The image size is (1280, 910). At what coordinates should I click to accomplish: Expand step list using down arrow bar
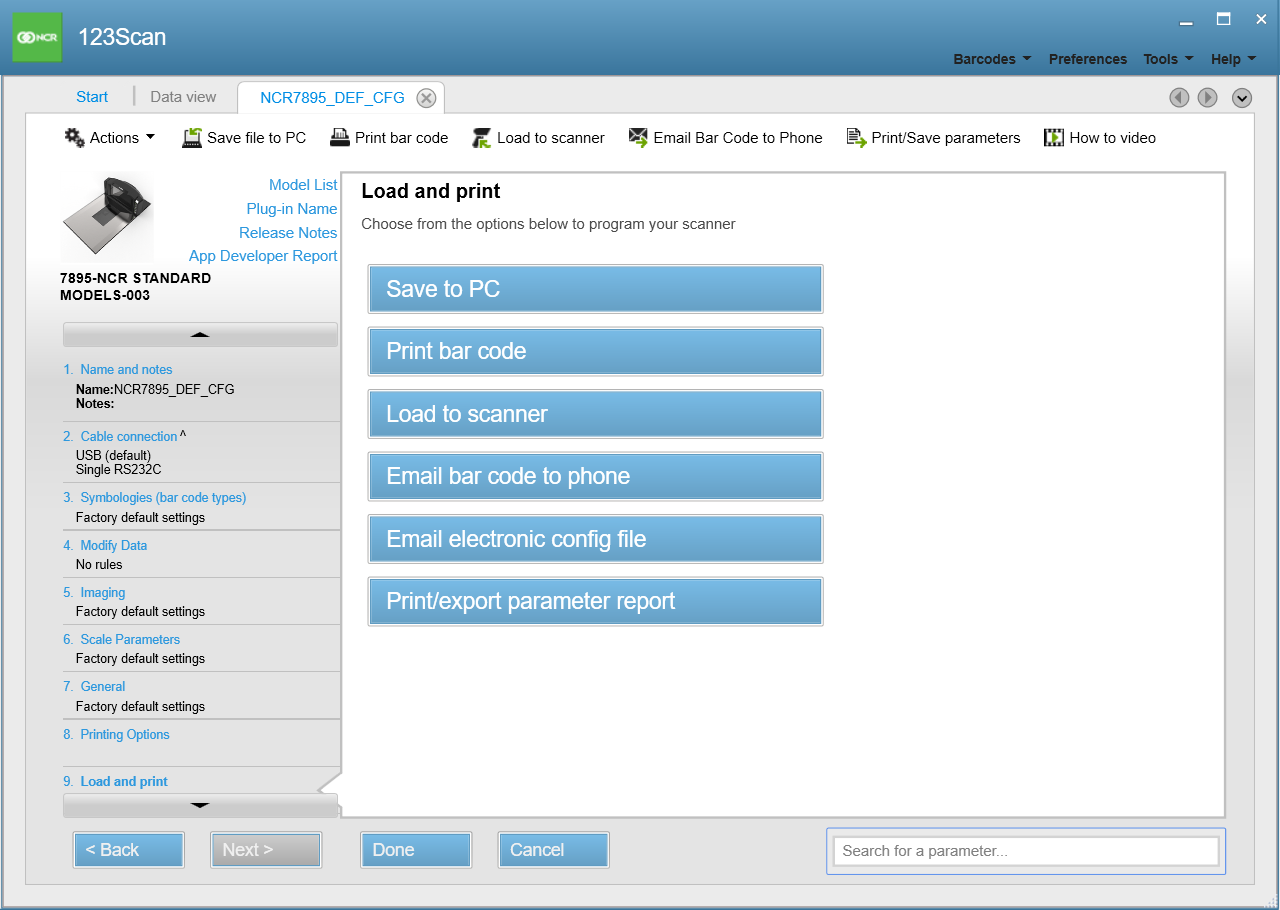200,805
